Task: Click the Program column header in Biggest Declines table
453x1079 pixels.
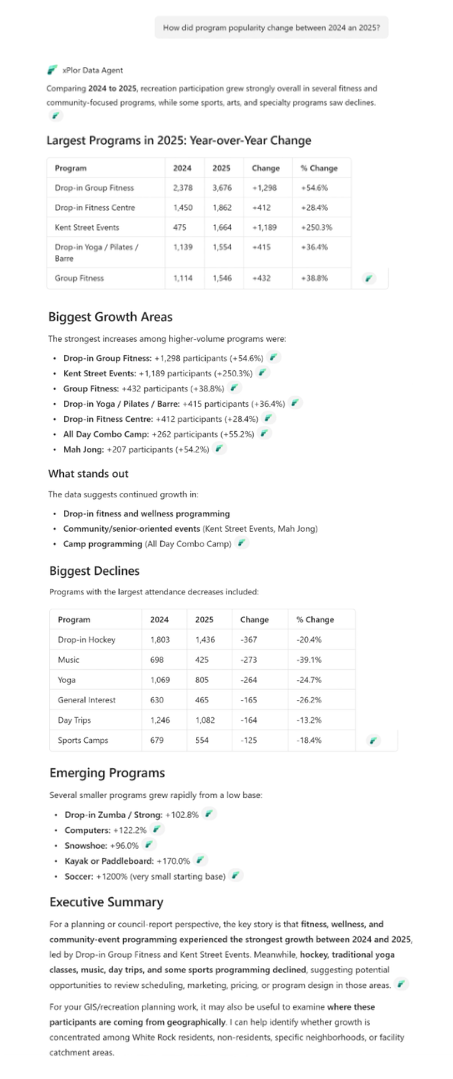Action: click(x=74, y=619)
